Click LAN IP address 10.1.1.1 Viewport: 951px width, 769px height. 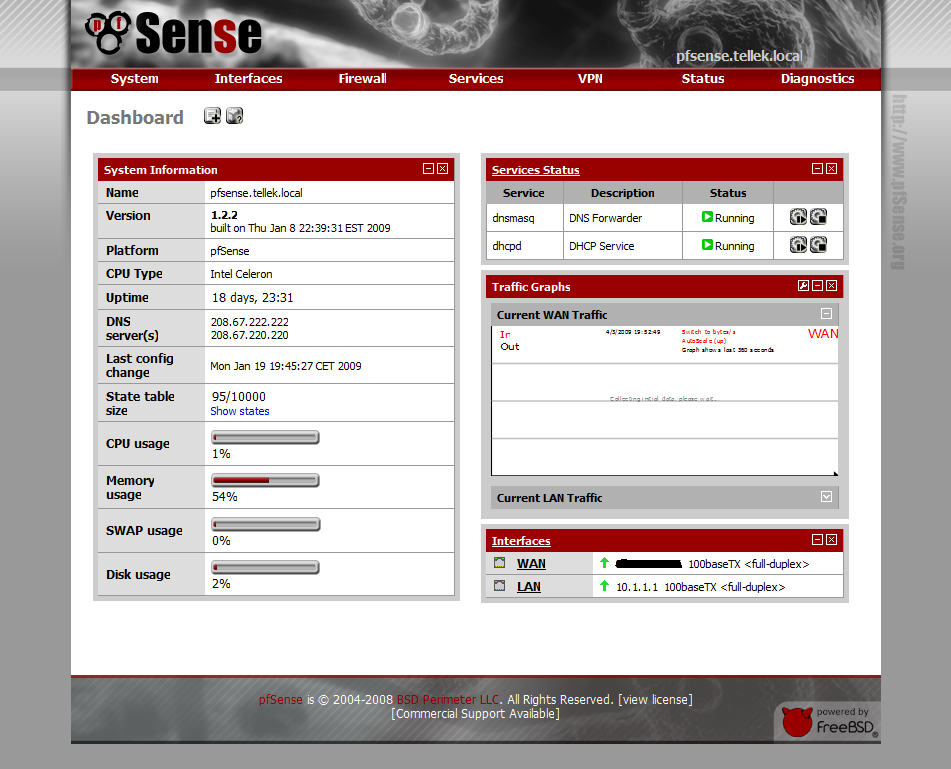coord(637,587)
